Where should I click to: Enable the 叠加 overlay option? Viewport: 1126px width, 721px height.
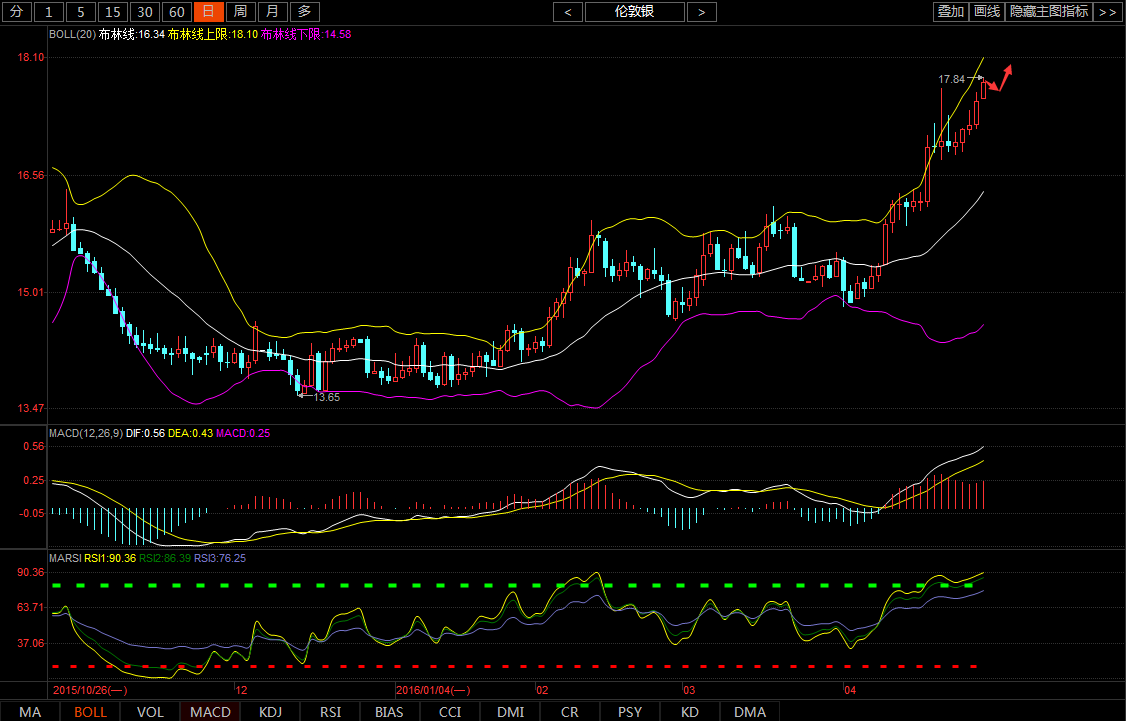coord(950,12)
